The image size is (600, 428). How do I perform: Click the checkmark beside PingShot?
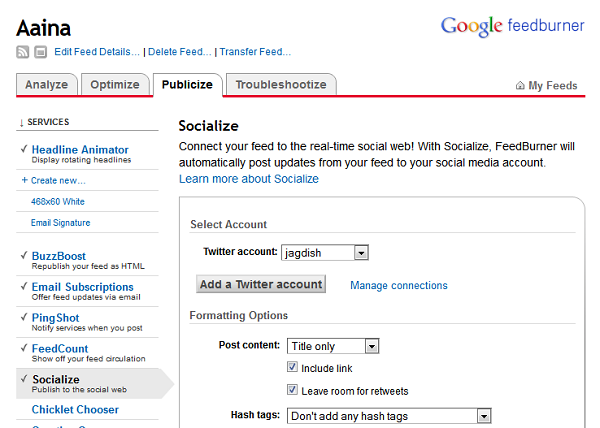[24, 317]
